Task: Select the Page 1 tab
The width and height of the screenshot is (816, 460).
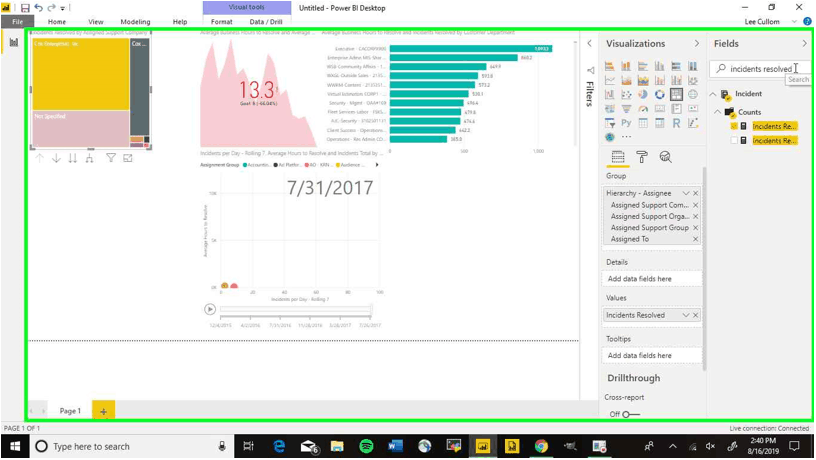Action: click(x=70, y=411)
